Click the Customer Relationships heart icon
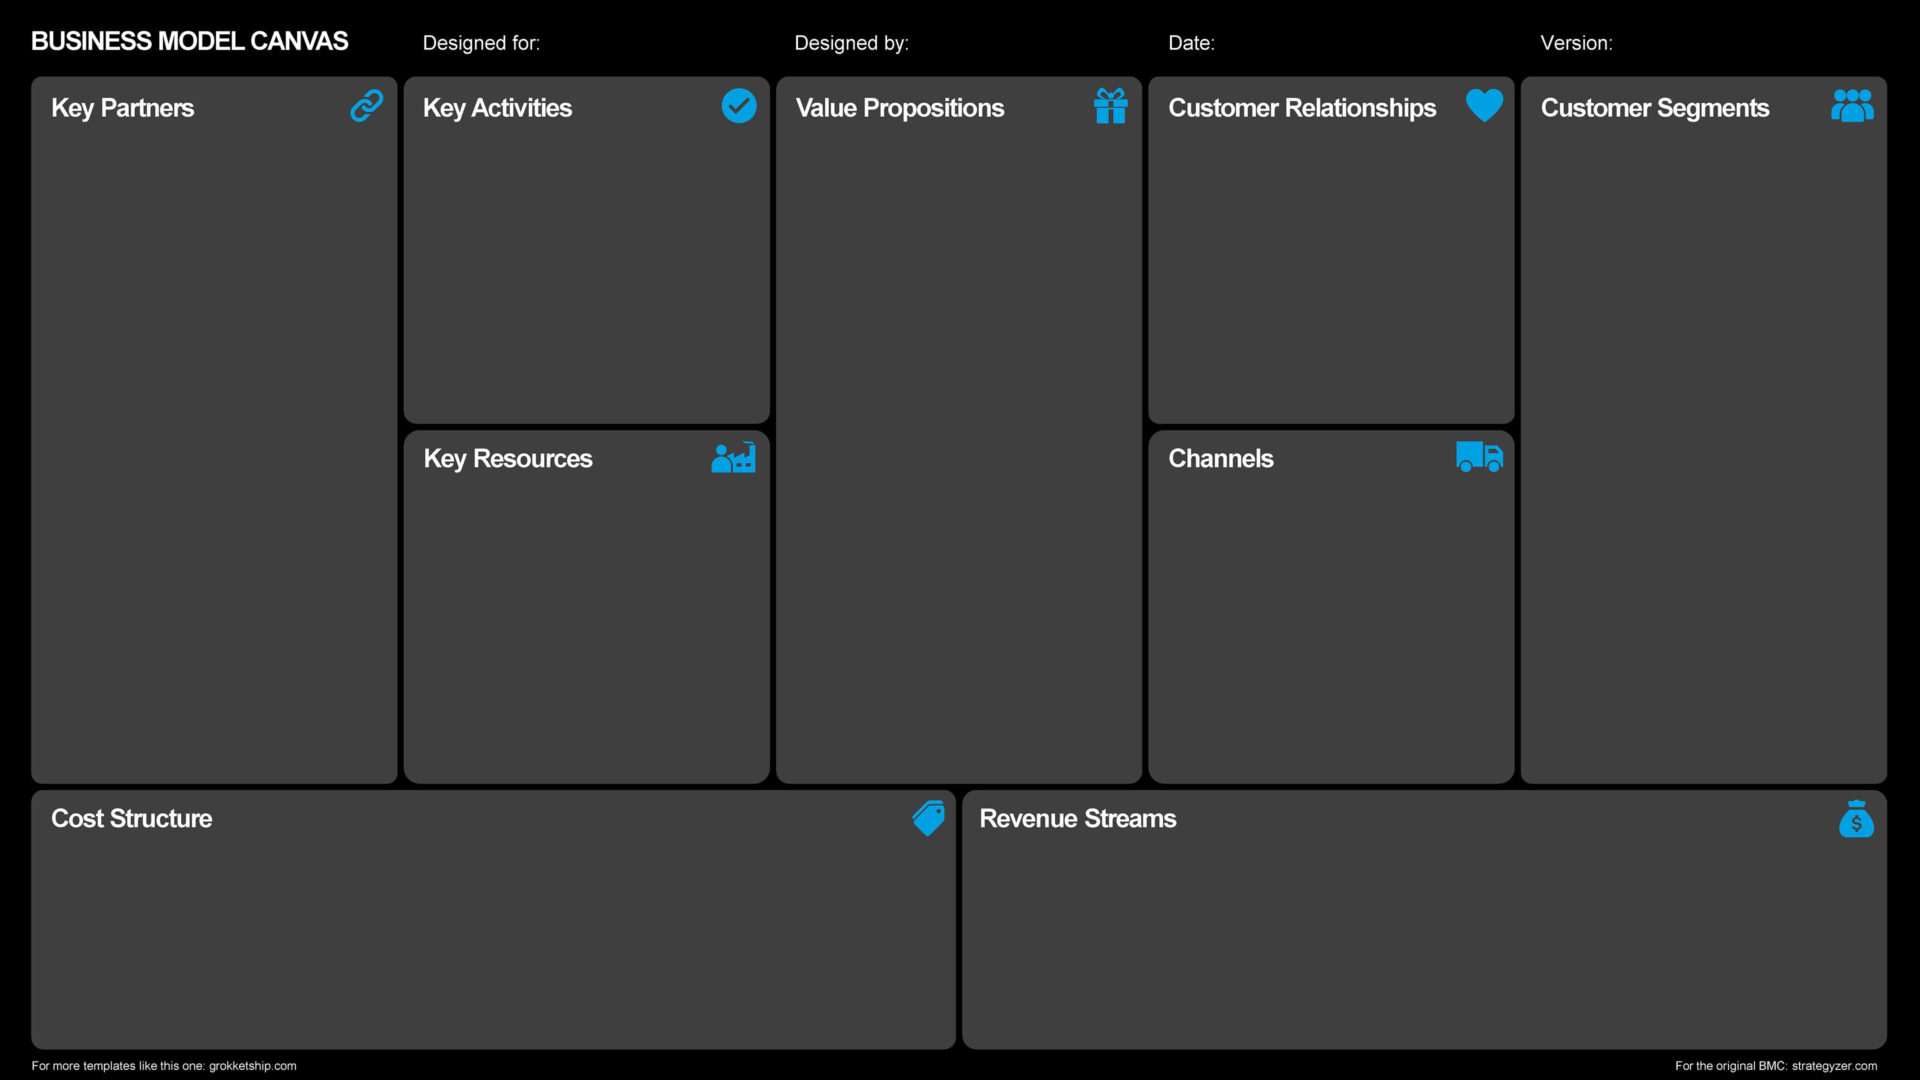This screenshot has width=1920, height=1080. tap(1480, 107)
